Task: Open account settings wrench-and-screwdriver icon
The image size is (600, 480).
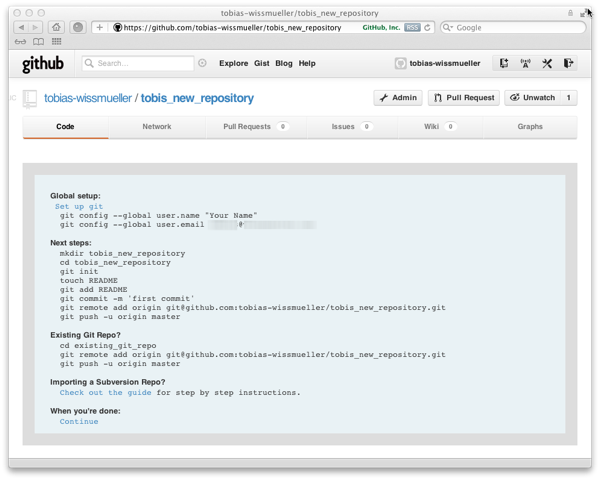Action: (547, 63)
